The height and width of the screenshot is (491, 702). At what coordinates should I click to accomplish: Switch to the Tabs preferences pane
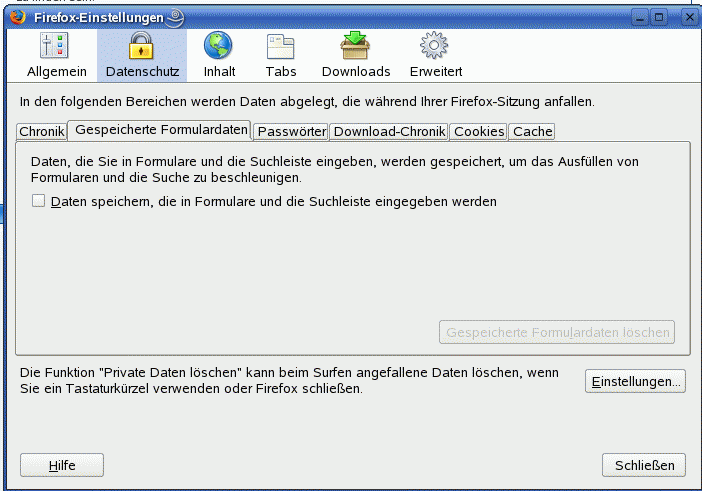[x=281, y=56]
